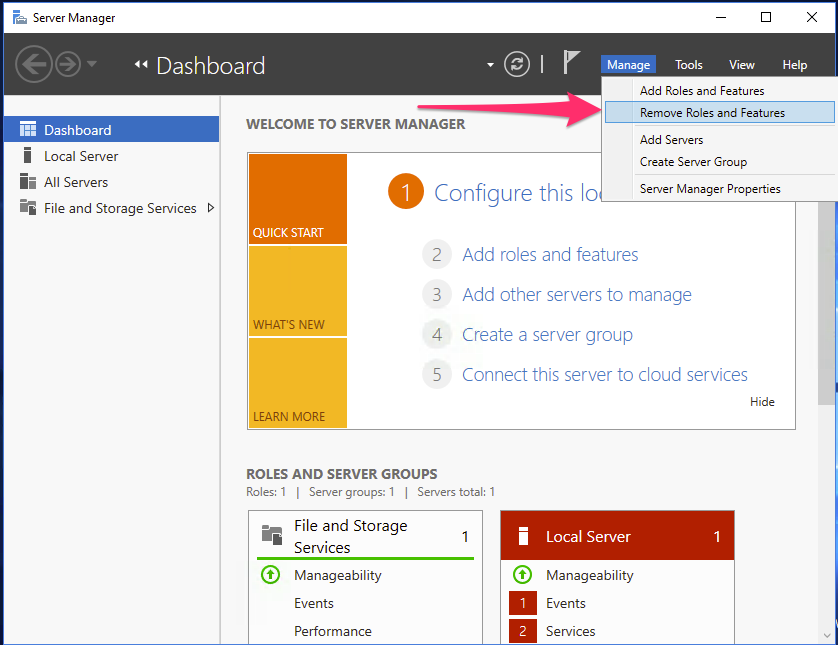Viewport: 838px width, 645px height.
Task: Open the Learn More tile
Action: (298, 383)
